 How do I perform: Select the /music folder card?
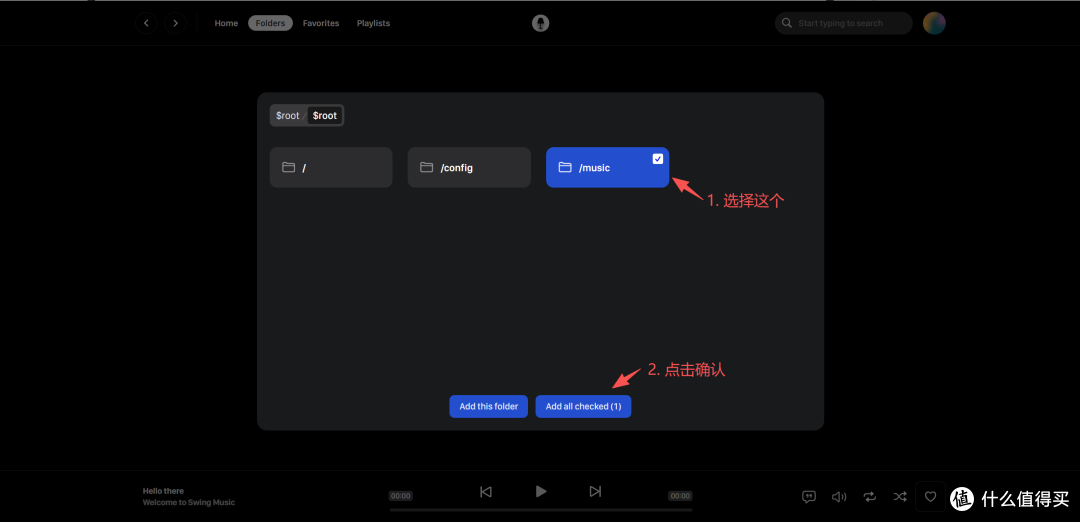(x=608, y=167)
